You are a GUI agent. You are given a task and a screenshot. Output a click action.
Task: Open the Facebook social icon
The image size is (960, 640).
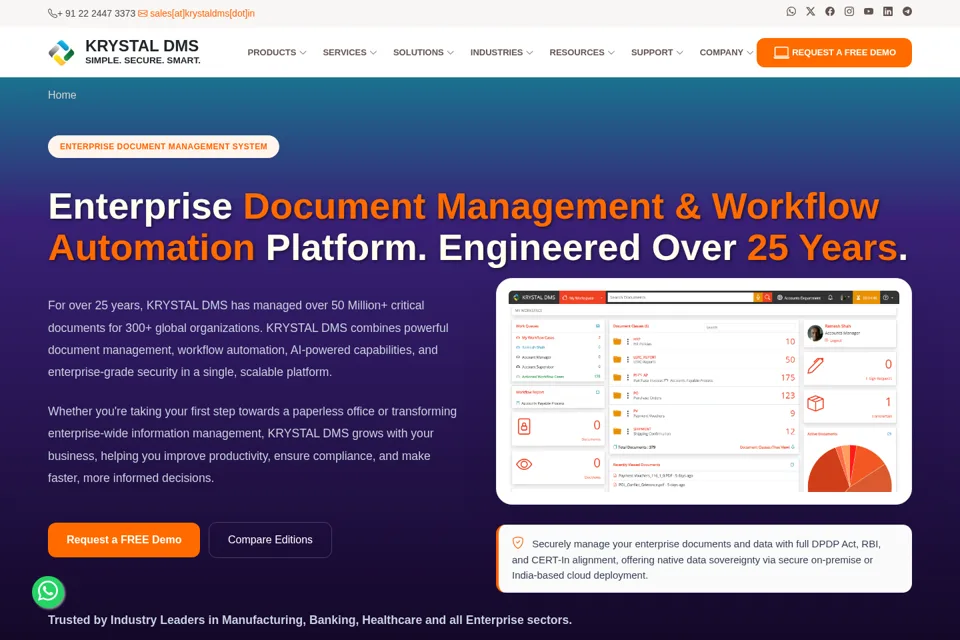[830, 11]
